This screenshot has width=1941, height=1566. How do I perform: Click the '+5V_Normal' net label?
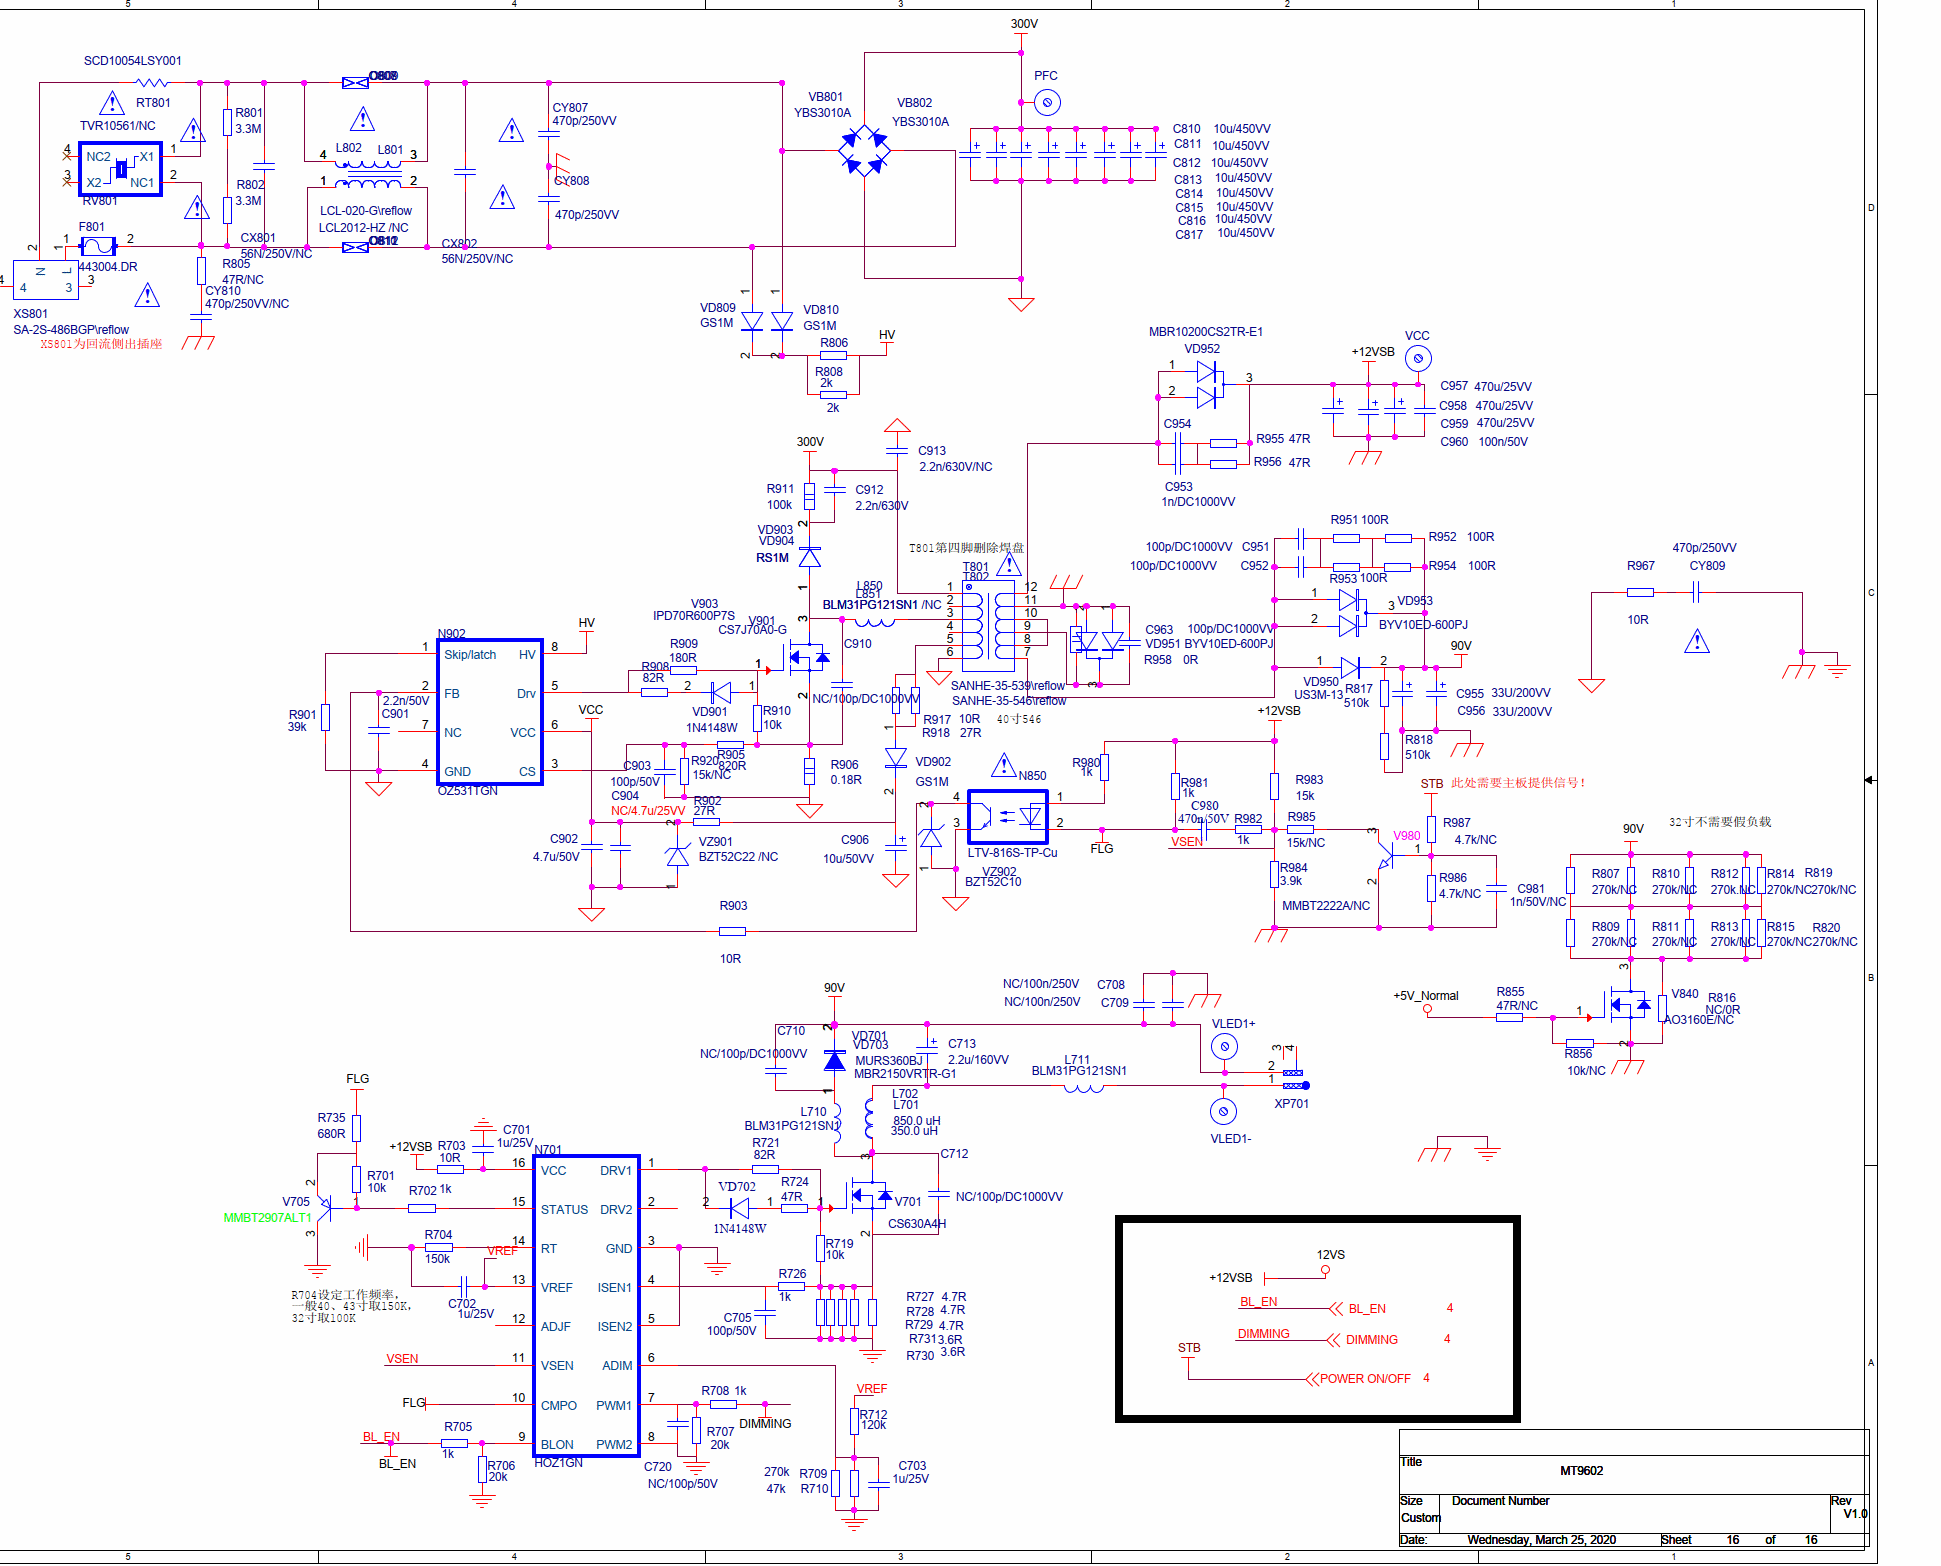pyautogui.click(x=1426, y=996)
